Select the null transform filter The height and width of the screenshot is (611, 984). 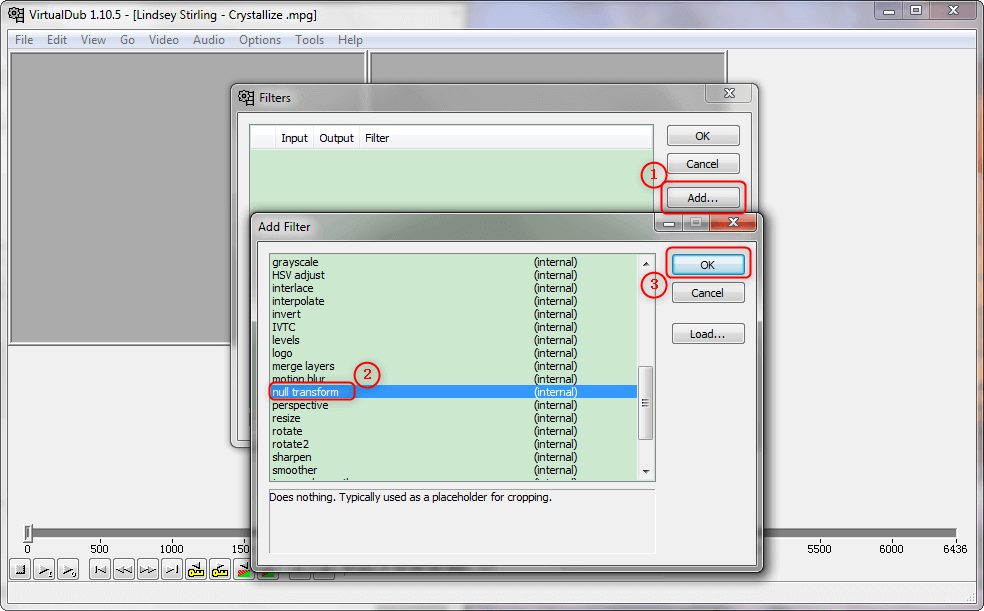(305, 392)
